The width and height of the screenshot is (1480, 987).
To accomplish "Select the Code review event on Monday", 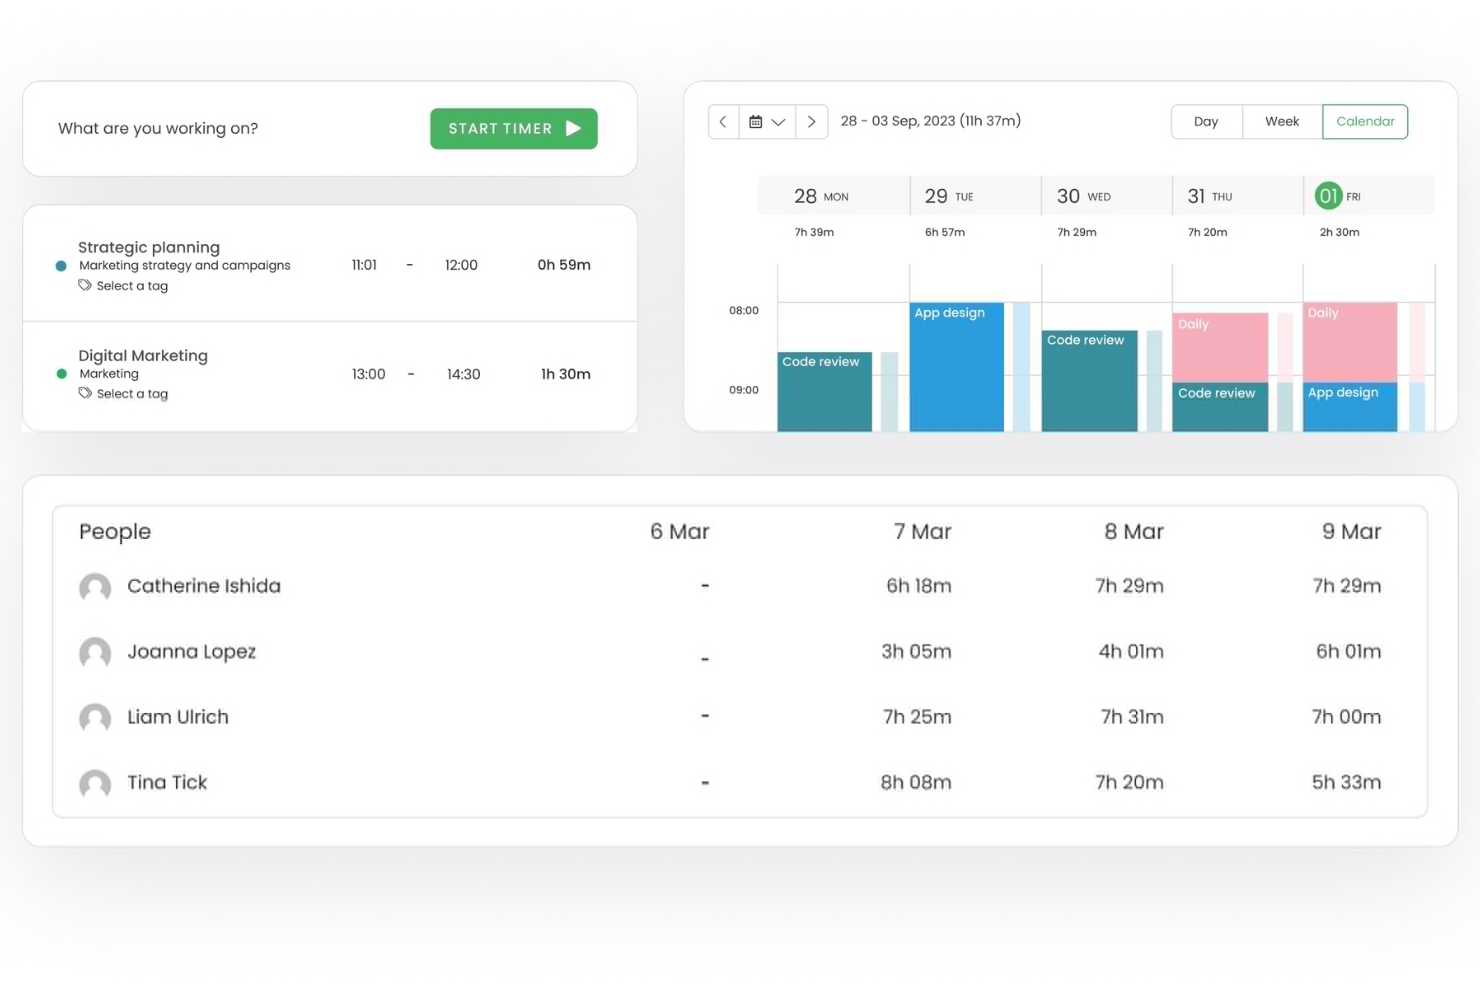I will pos(823,390).
